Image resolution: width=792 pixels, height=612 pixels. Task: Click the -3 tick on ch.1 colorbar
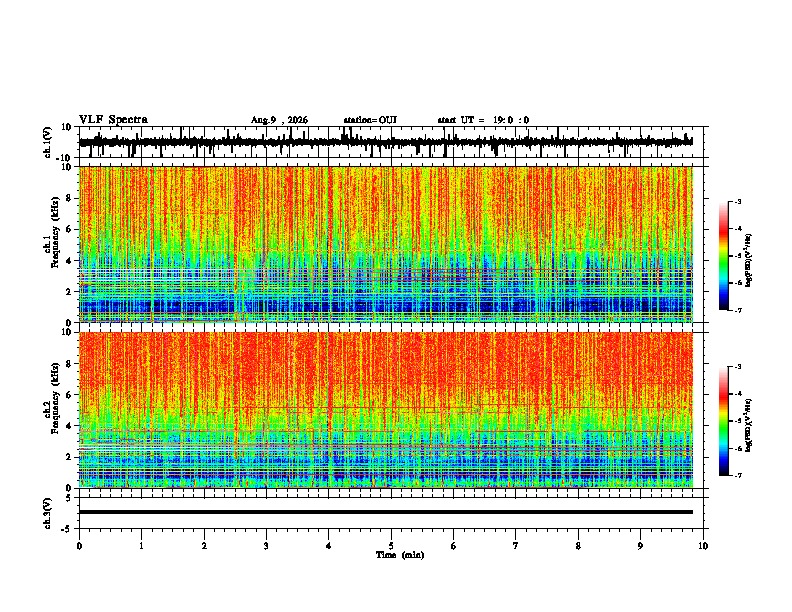pos(738,202)
